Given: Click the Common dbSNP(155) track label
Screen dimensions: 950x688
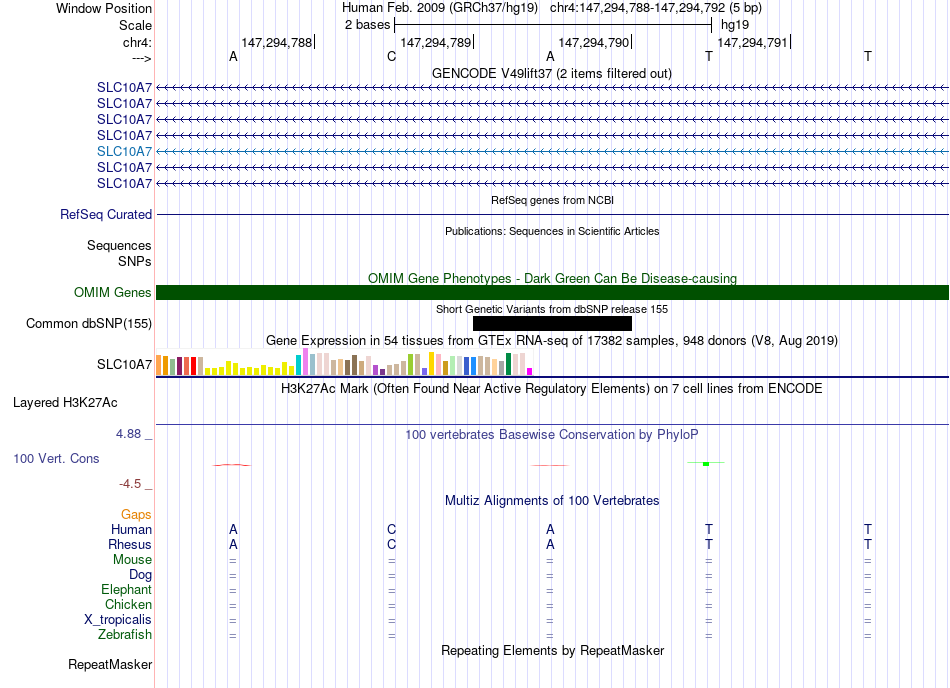Looking at the screenshot, I should (89, 323).
